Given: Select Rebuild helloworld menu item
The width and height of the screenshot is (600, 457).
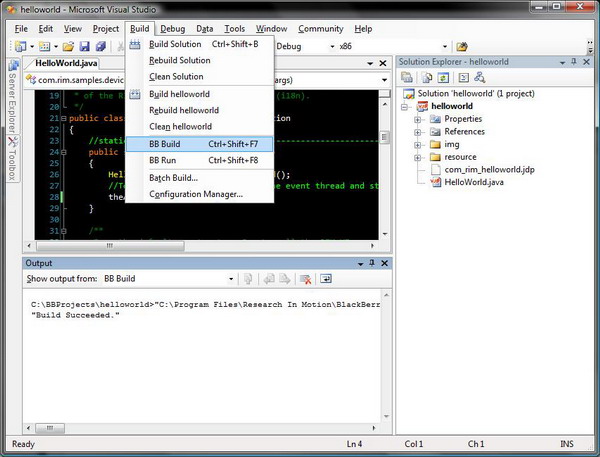Looking at the screenshot, I should click(199, 110).
